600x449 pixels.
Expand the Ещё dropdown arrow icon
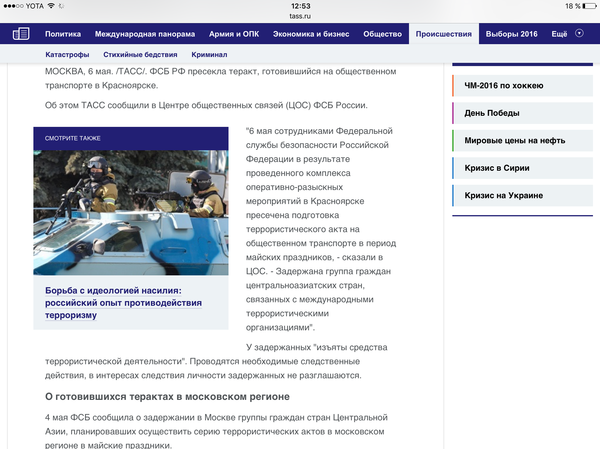(x=579, y=33)
